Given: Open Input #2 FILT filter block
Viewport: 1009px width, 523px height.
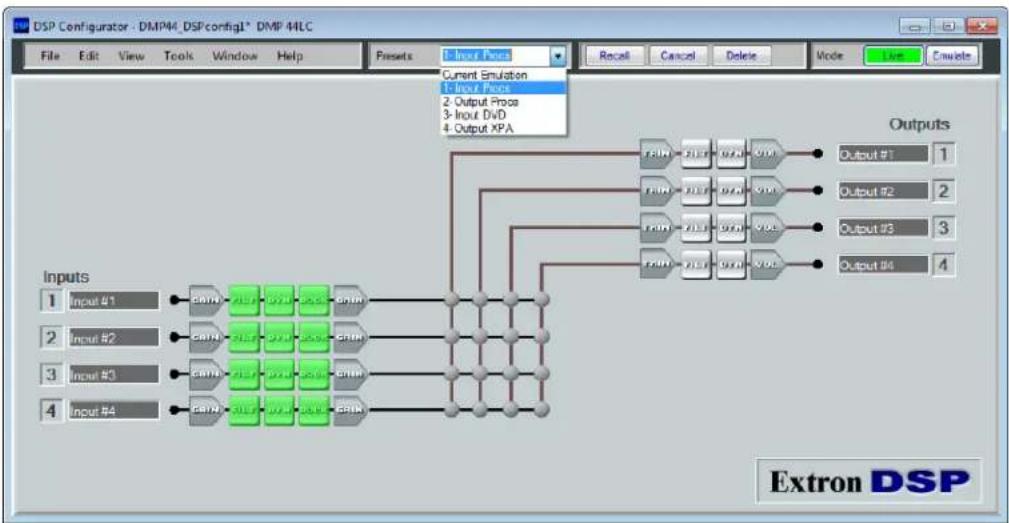Looking at the screenshot, I should click(245, 337).
